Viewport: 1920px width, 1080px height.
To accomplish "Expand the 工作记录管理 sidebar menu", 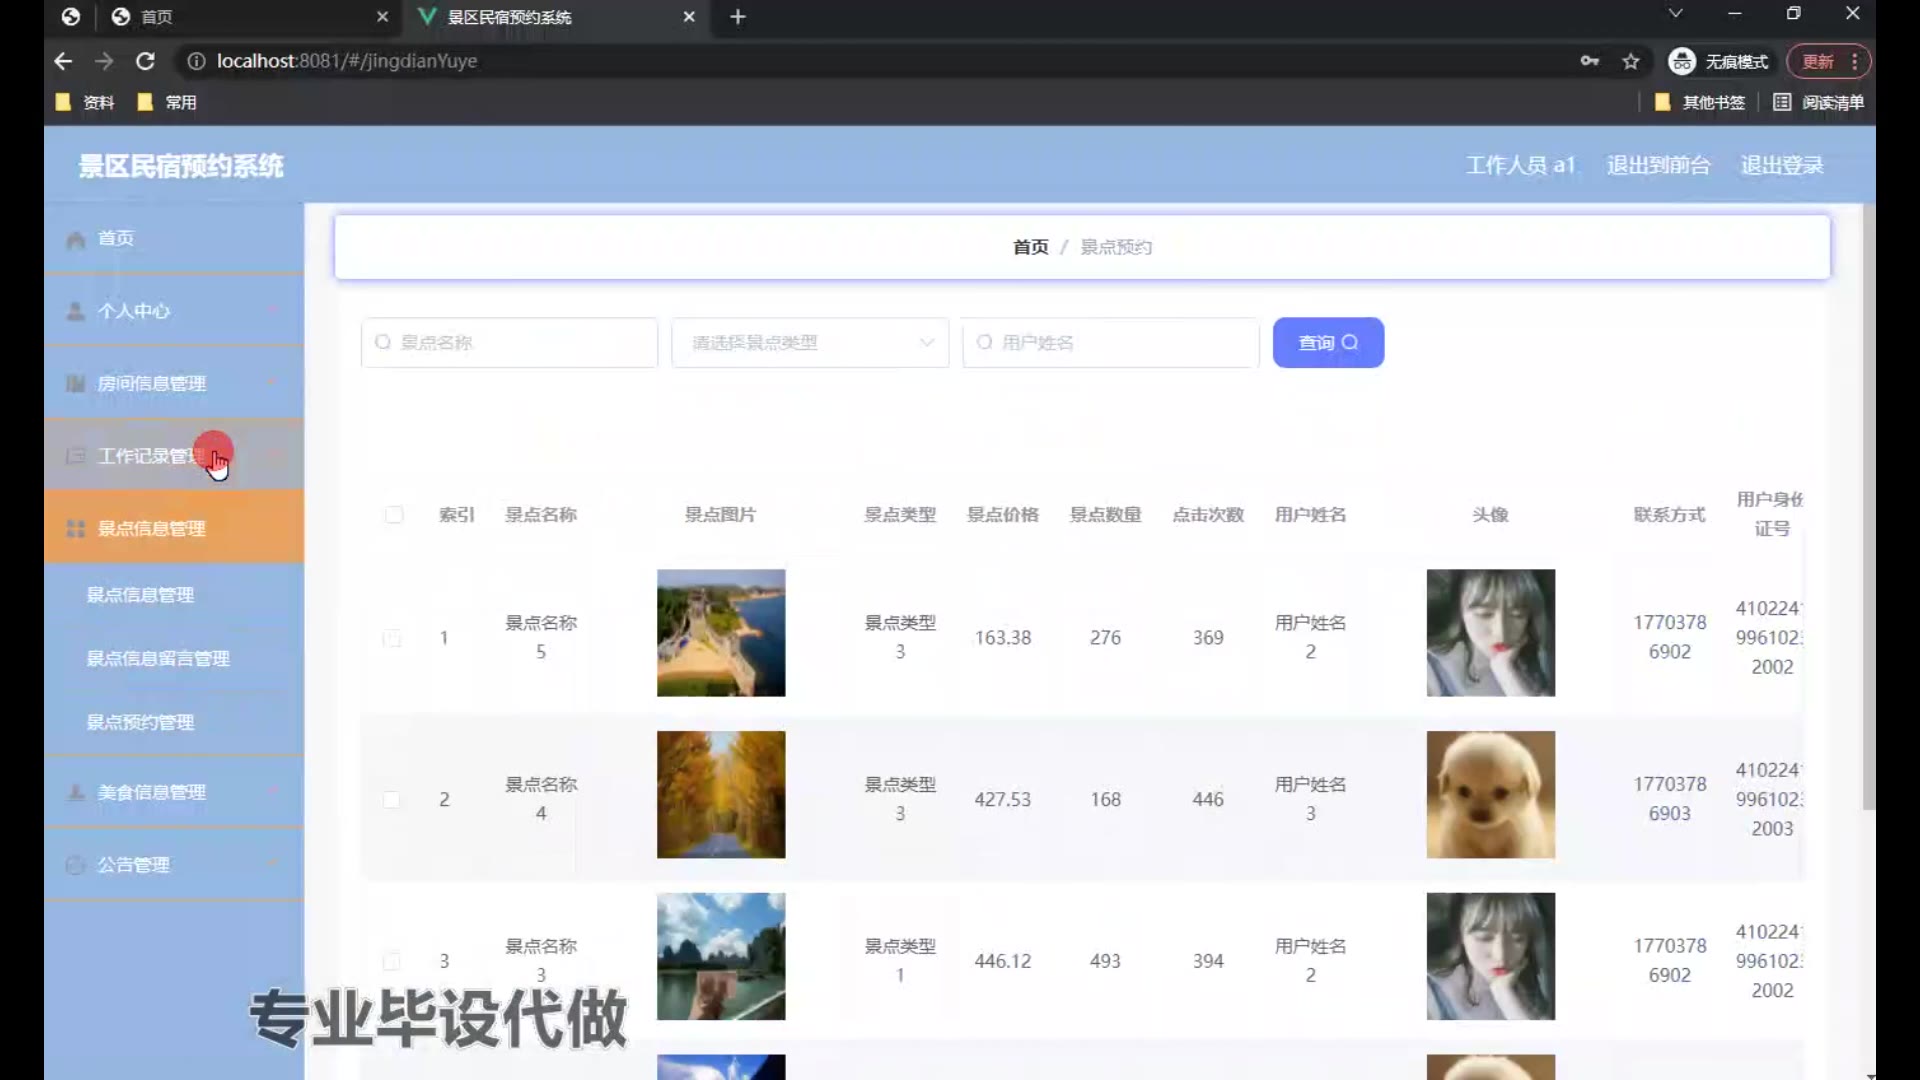I will pyautogui.click(x=150, y=457).
